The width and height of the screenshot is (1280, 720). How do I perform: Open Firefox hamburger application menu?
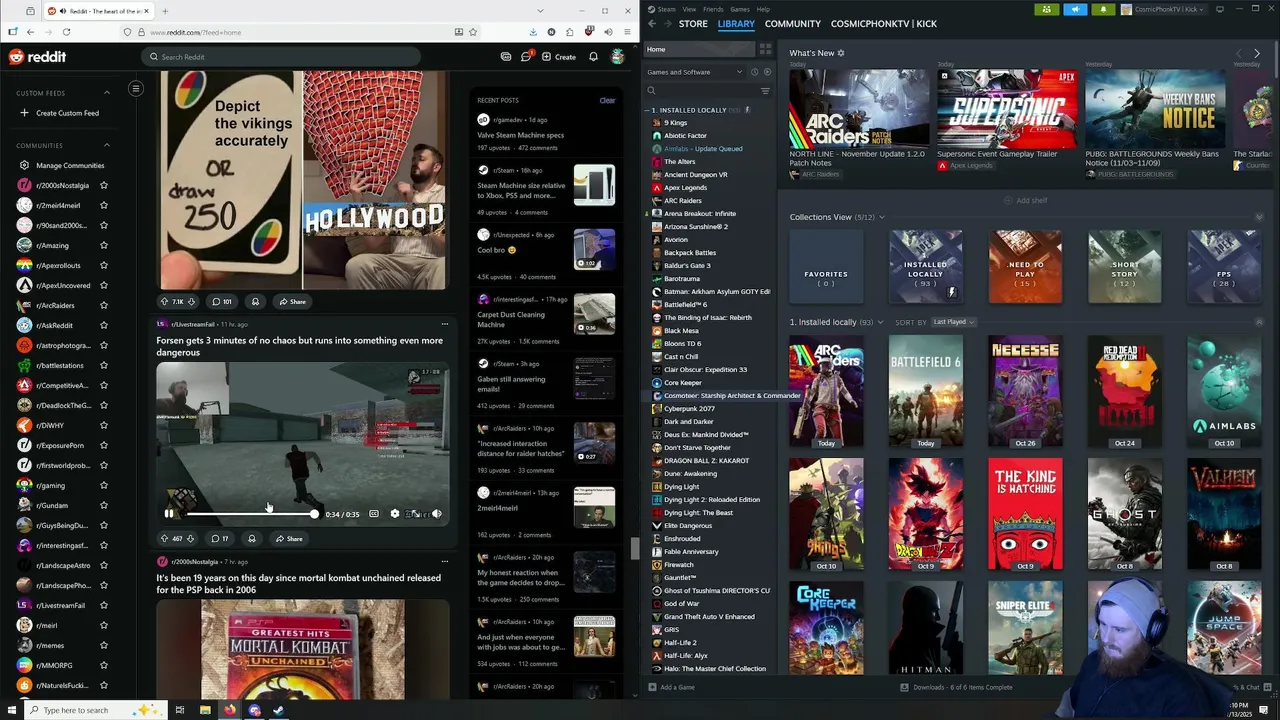click(x=625, y=32)
